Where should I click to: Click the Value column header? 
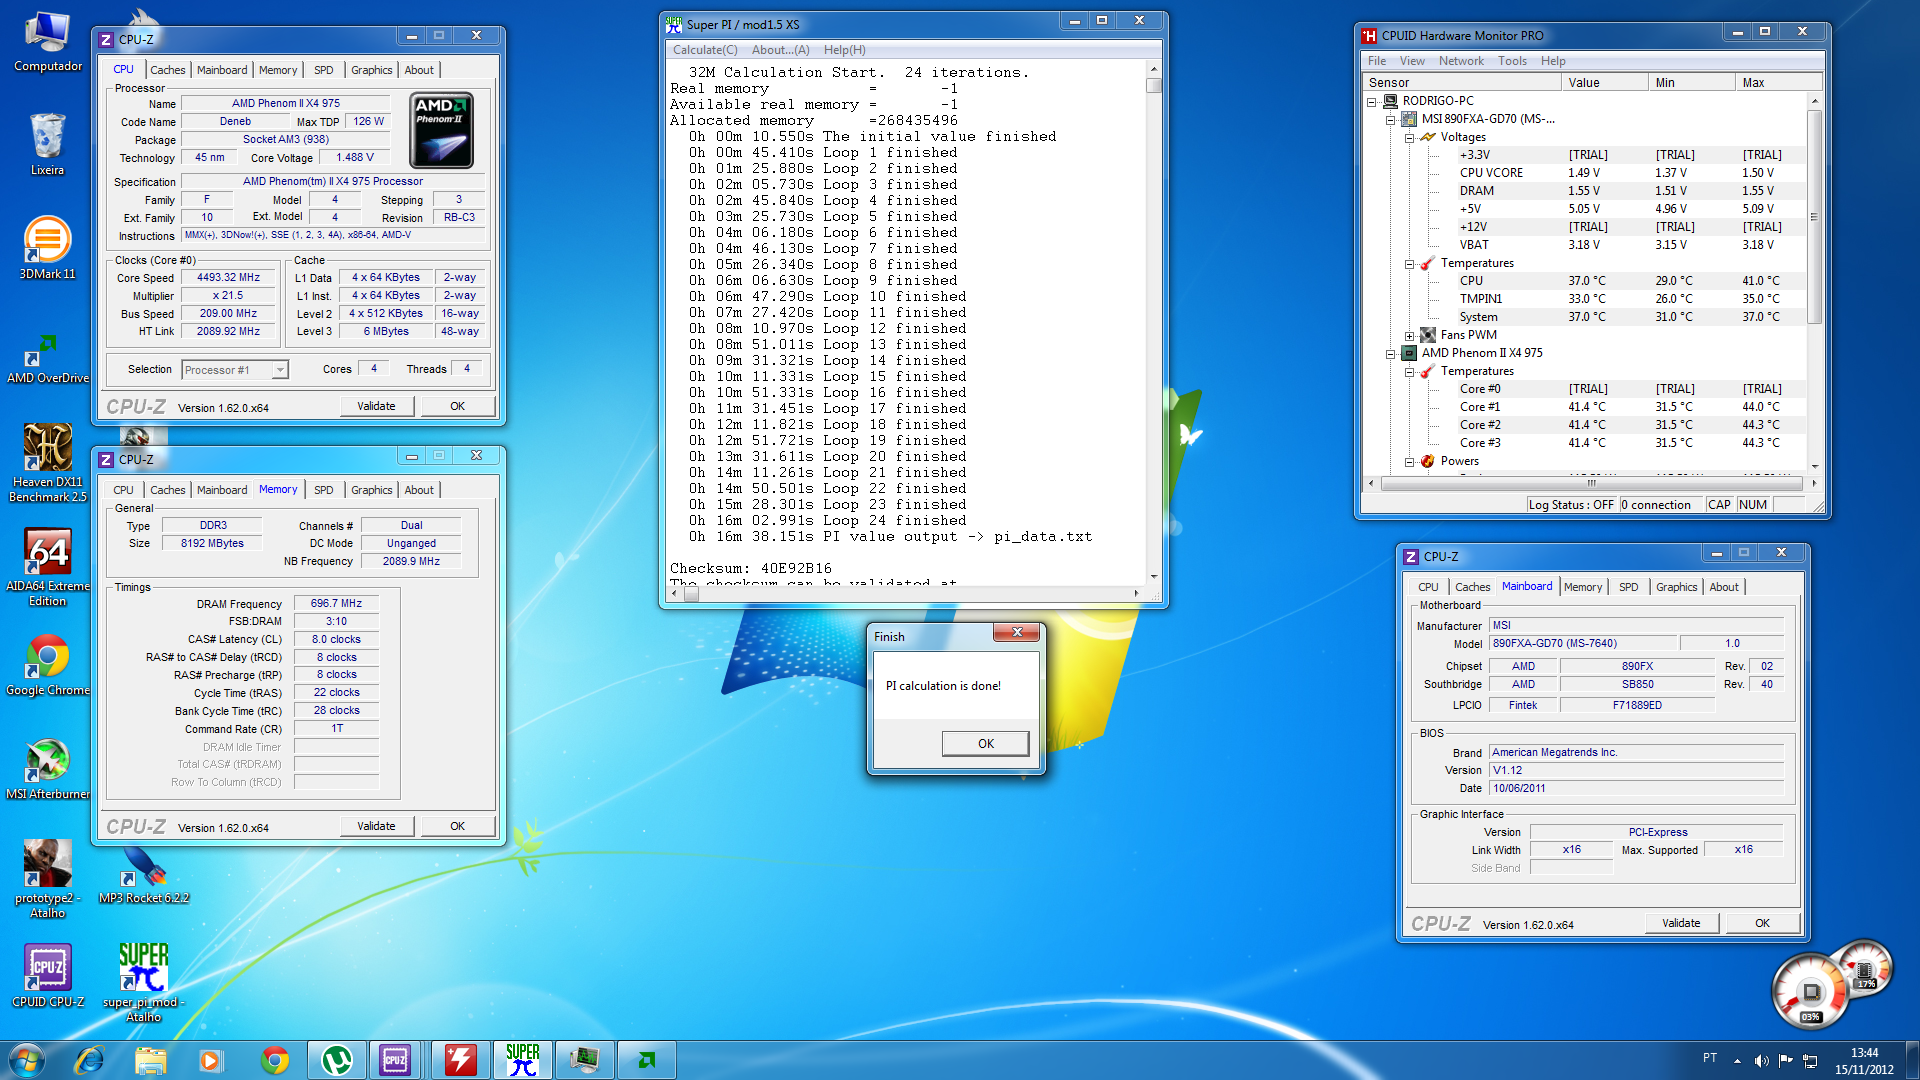(1603, 83)
